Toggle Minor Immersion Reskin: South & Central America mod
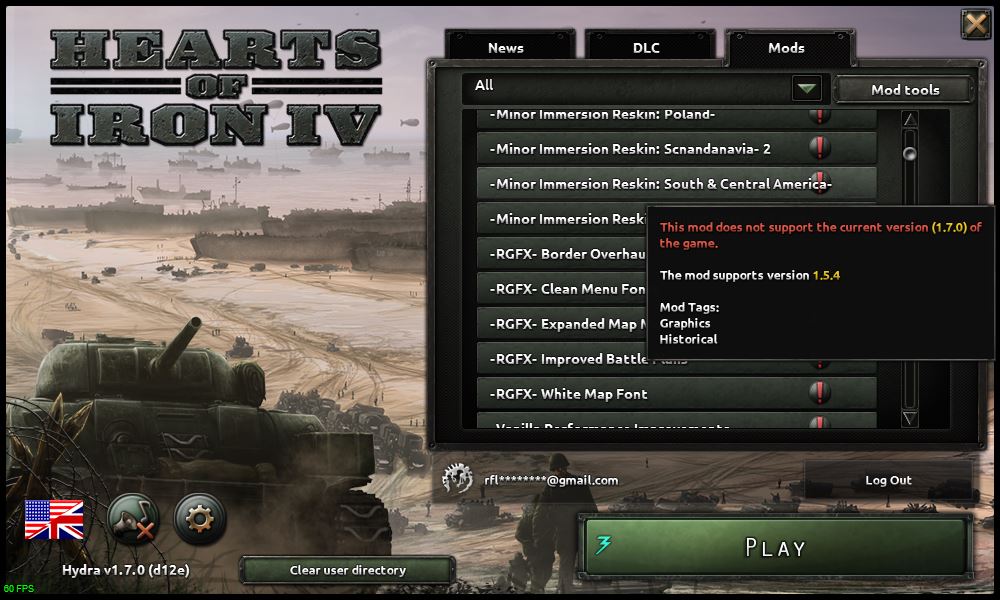The height and width of the screenshot is (600, 1000). tap(677, 184)
